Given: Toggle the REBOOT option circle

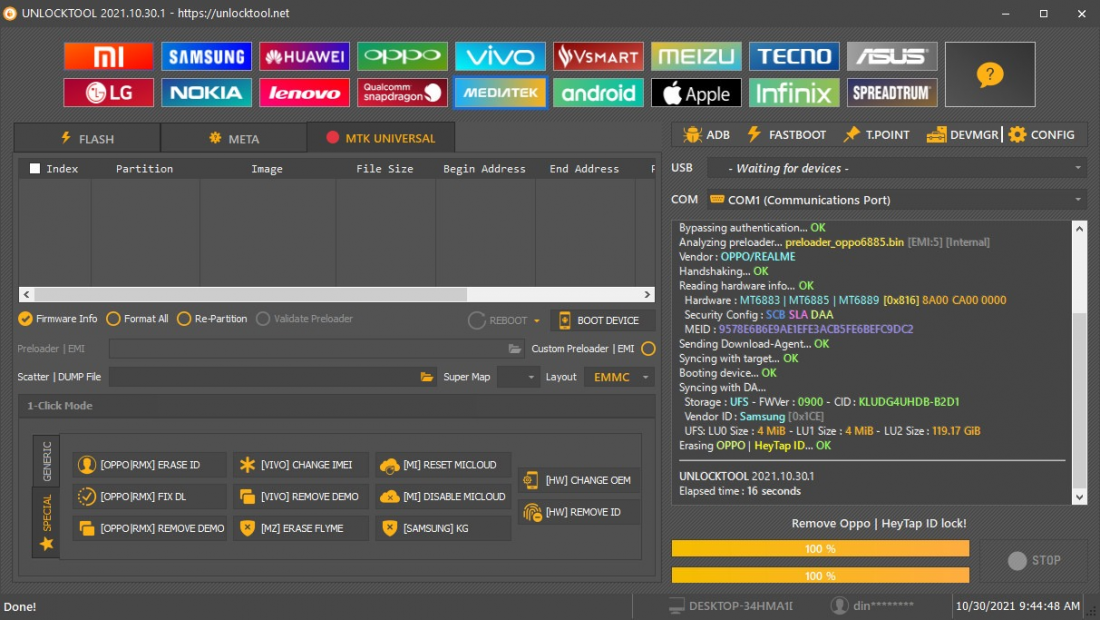Looking at the screenshot, I should [476, 321].
